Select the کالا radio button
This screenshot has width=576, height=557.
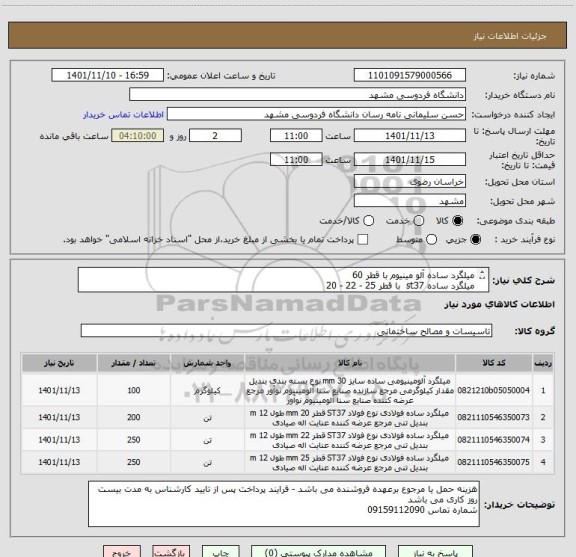click(458, 220)
